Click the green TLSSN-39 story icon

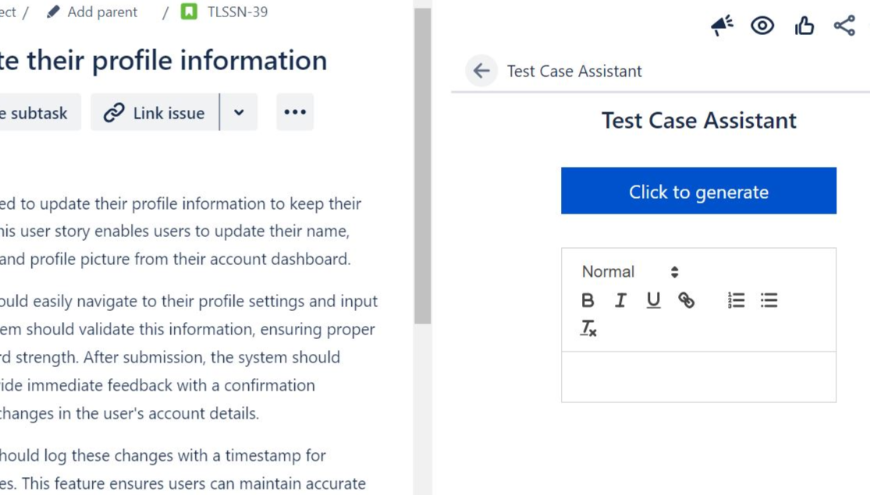click(189, 12)
